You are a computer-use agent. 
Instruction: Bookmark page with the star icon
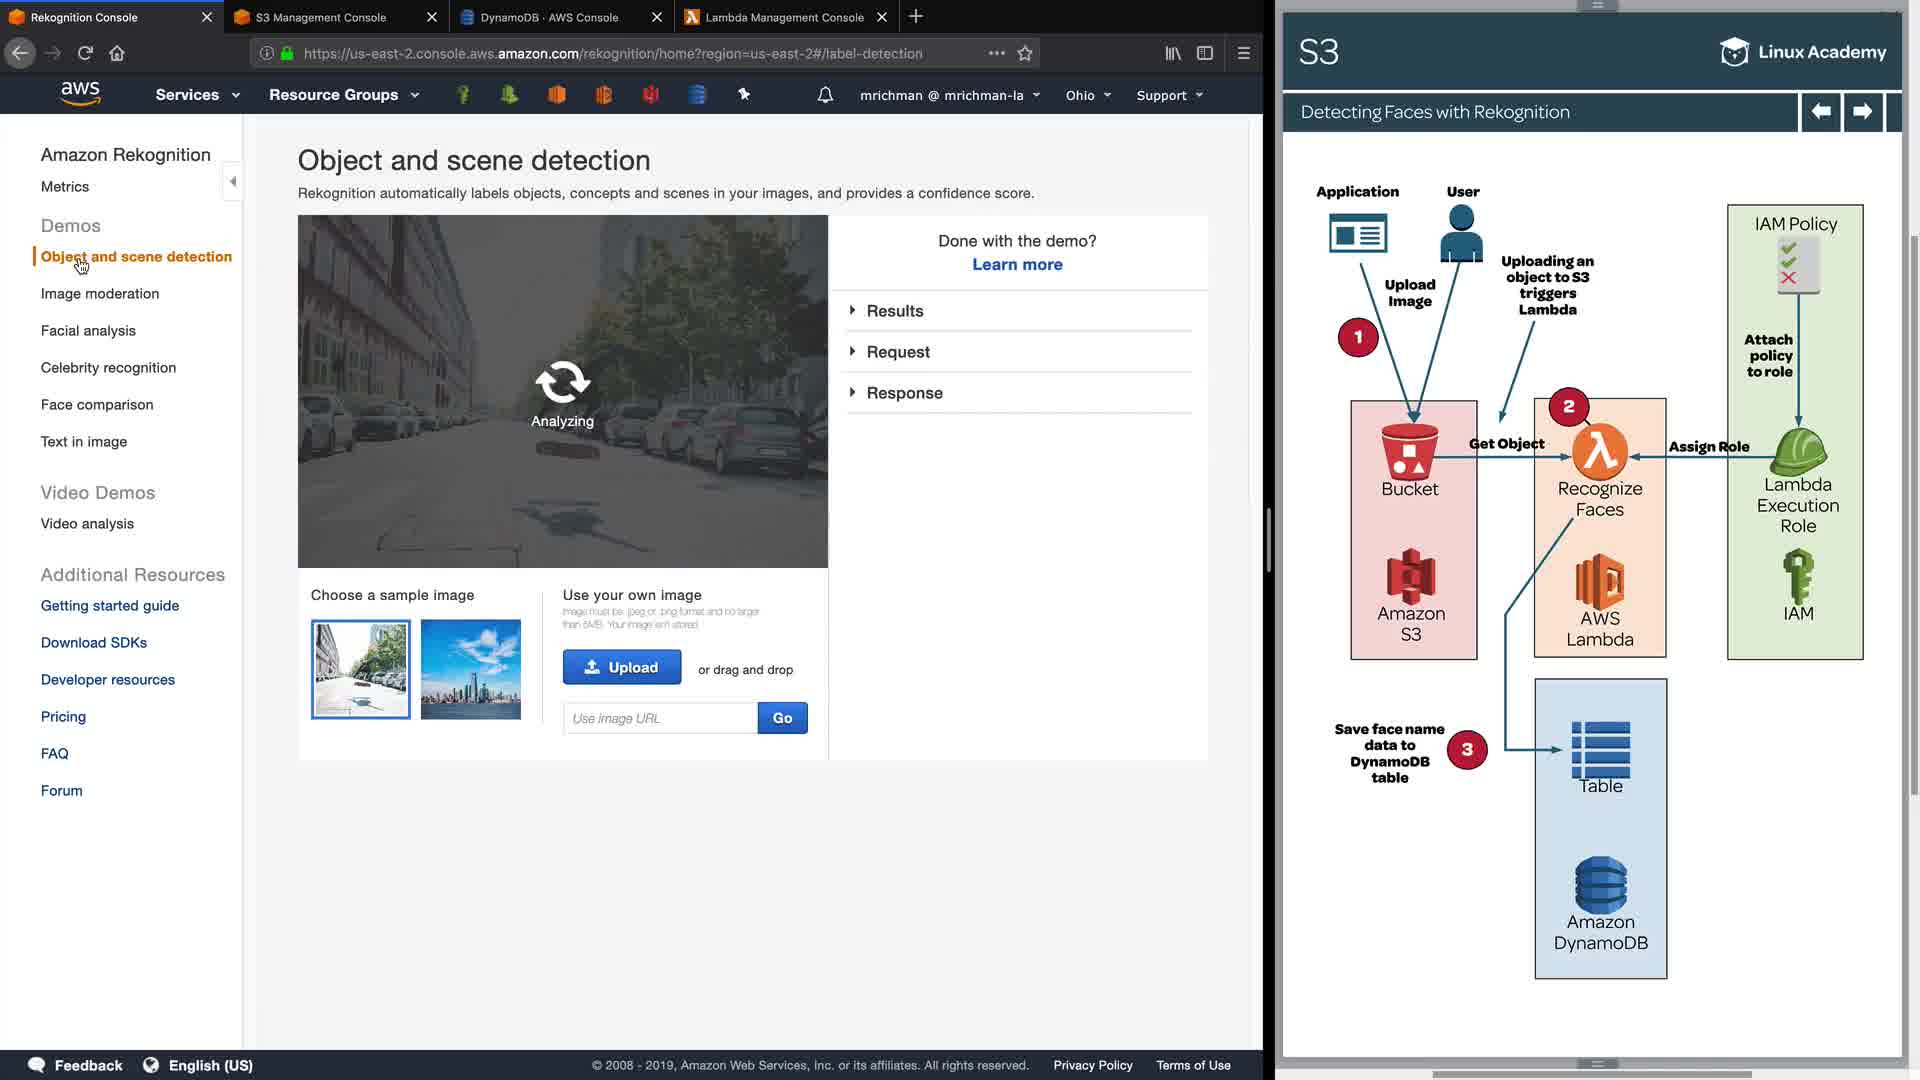pos(1025,53)
